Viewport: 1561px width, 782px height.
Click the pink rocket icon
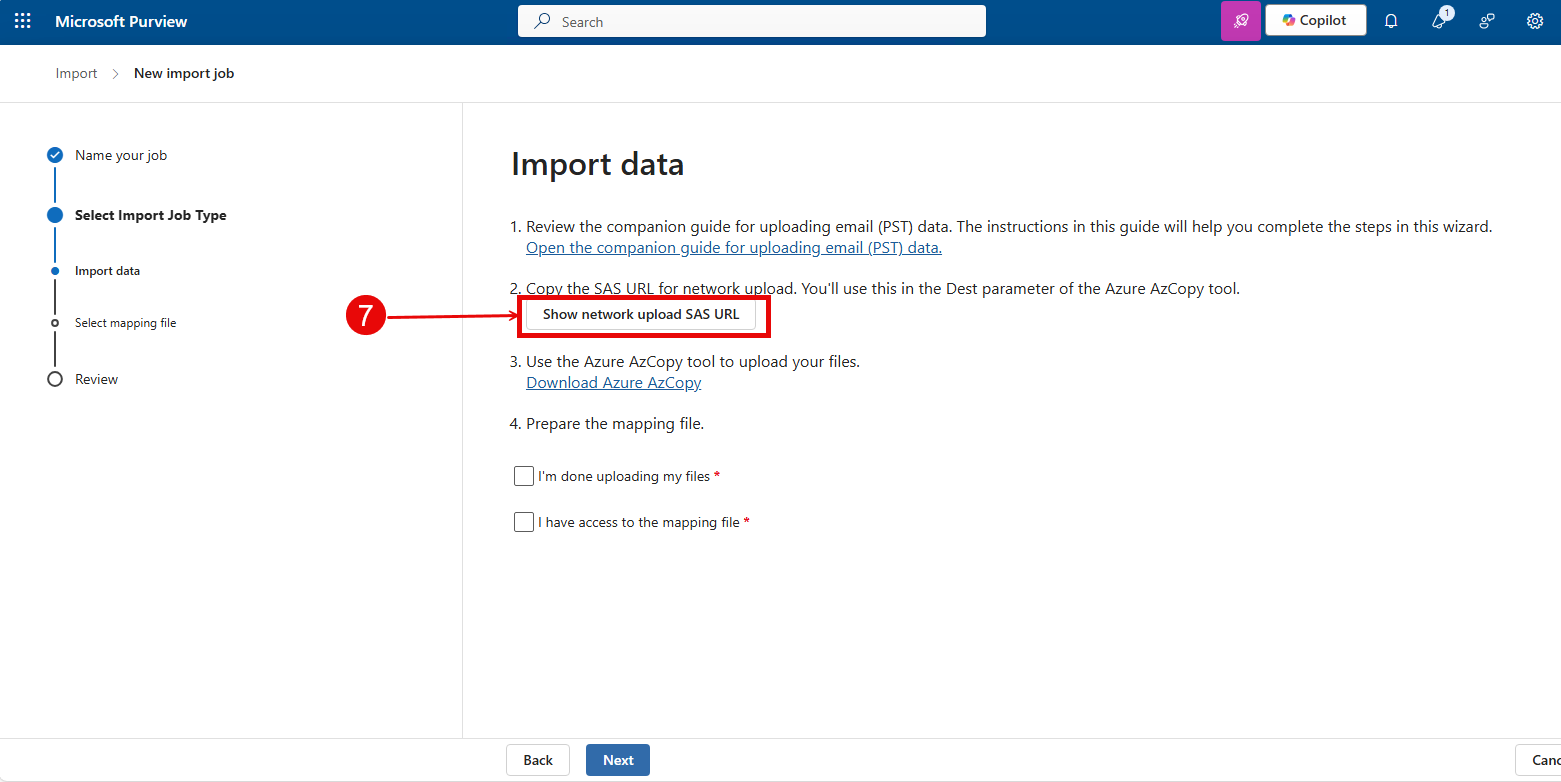(1240, 21)
